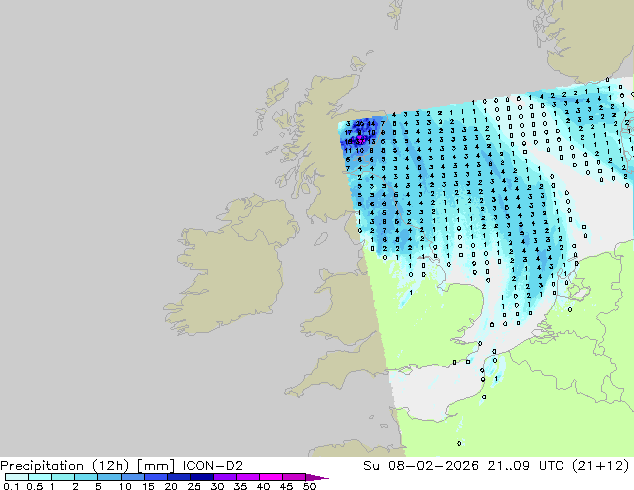Click the '15' legend scale value

[148, 486]
